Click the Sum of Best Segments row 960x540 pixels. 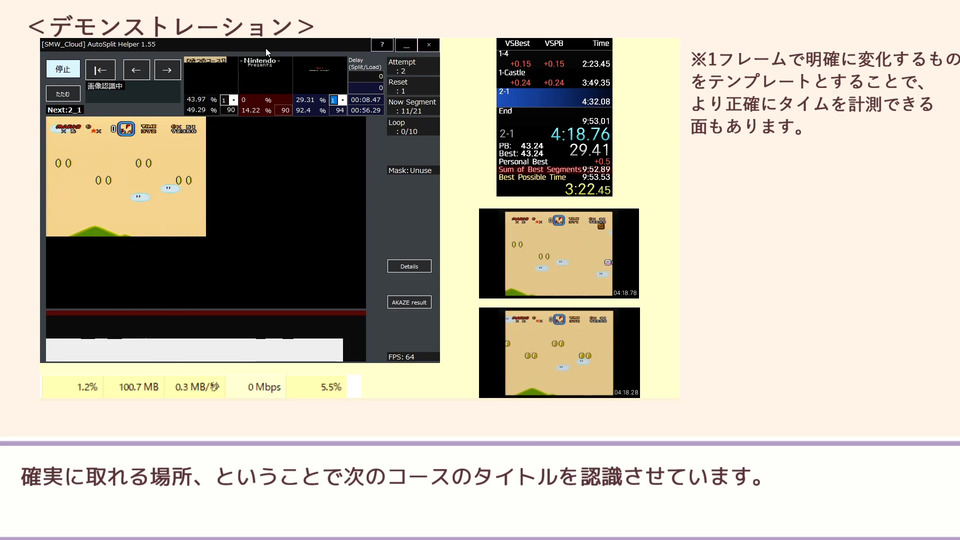pyautogui.click(x=554, y=170)
